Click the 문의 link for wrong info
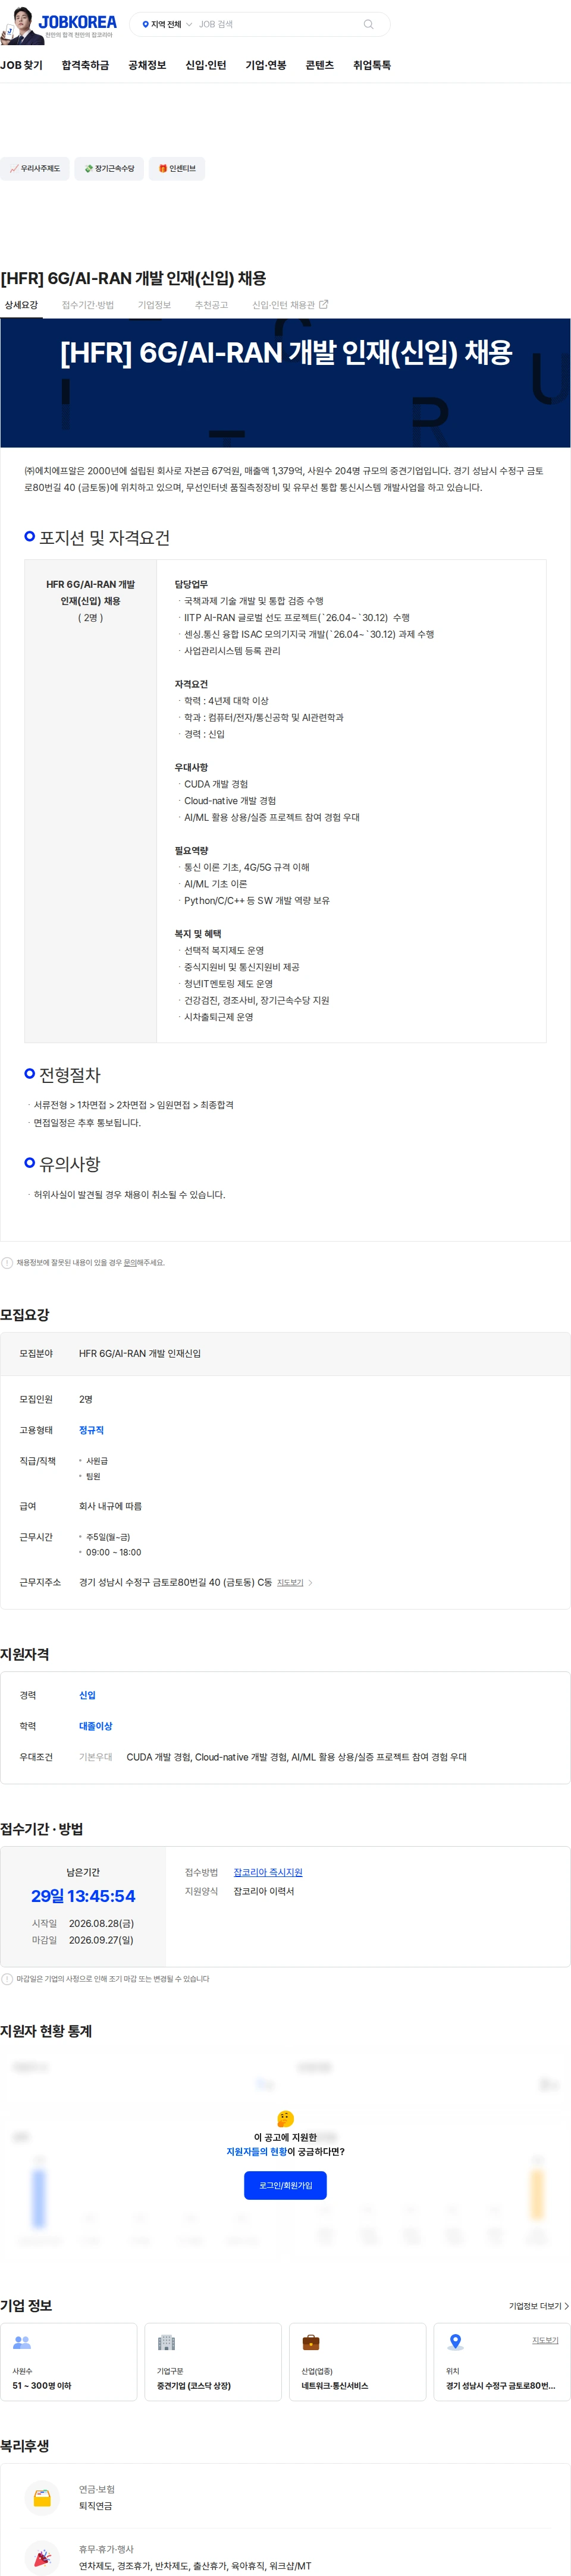The height and width of the screenshot is (2576, 571). (x=131, y=1263)
